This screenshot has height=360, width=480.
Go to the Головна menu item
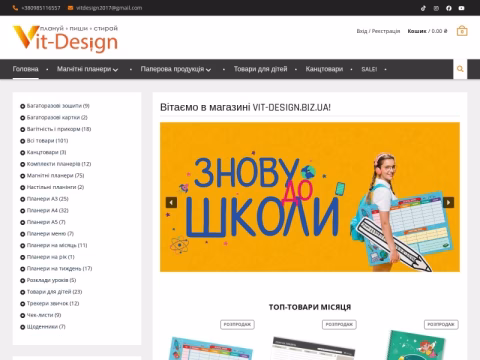coord(26,69)
